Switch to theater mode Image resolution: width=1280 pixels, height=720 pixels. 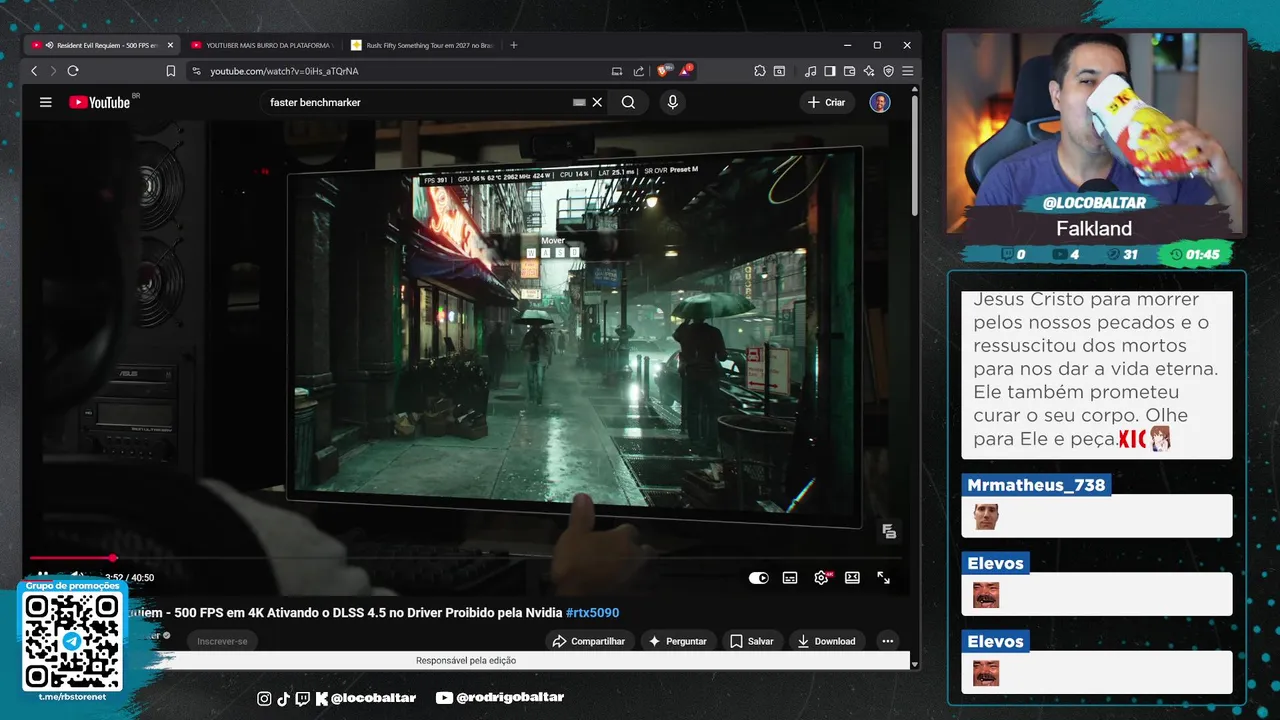(852, 577)
